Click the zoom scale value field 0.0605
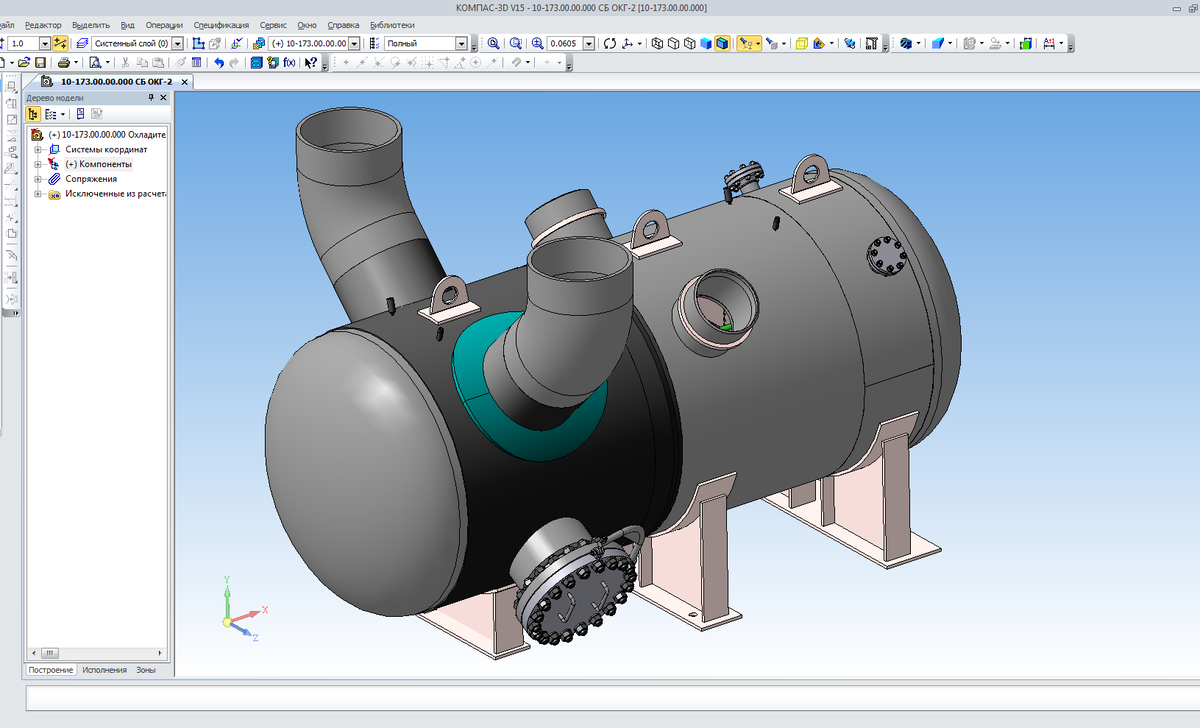This screenshot has height=728, width=1200. coord(564,44)
